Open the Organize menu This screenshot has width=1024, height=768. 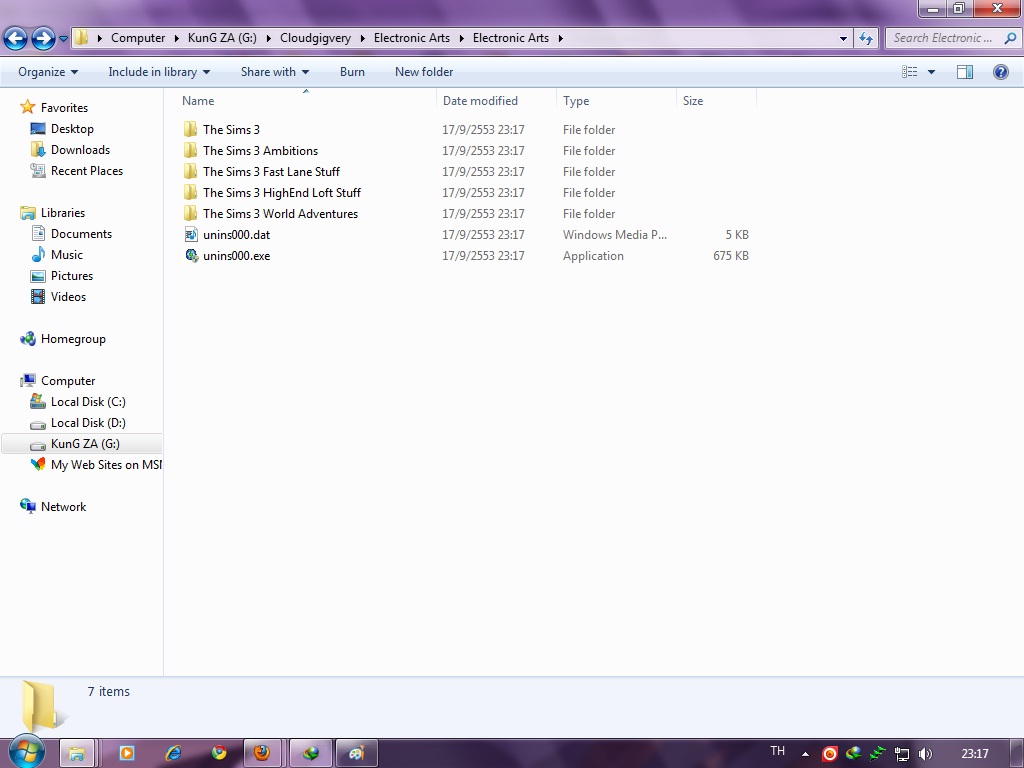click(48, 72)
